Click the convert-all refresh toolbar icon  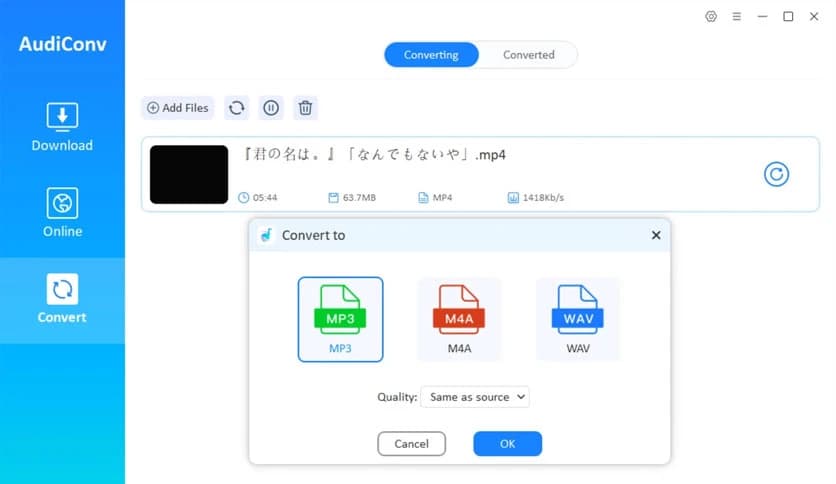click(237, 108)
